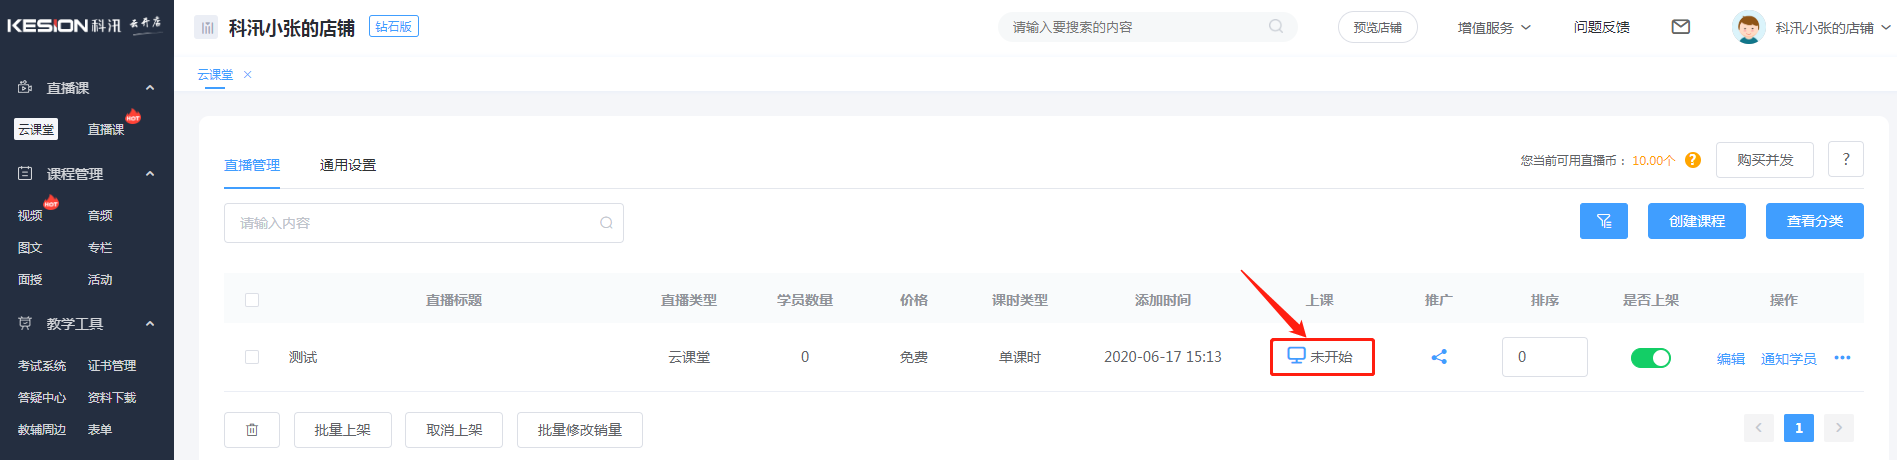Open 图文 in the sidebar
The width and height of the screenshot is (1897, 460).
pyautogui.click(x=30, y=248)
